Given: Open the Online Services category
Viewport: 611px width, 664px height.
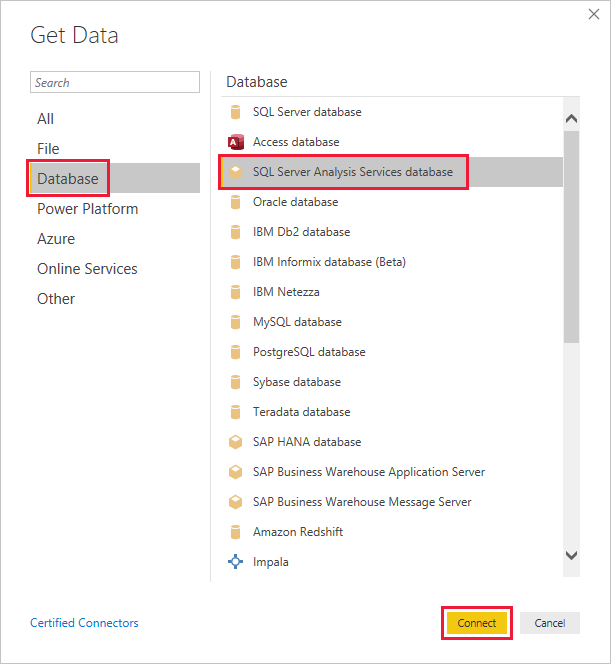Looking at the screenshot, I should coord(87,269).
